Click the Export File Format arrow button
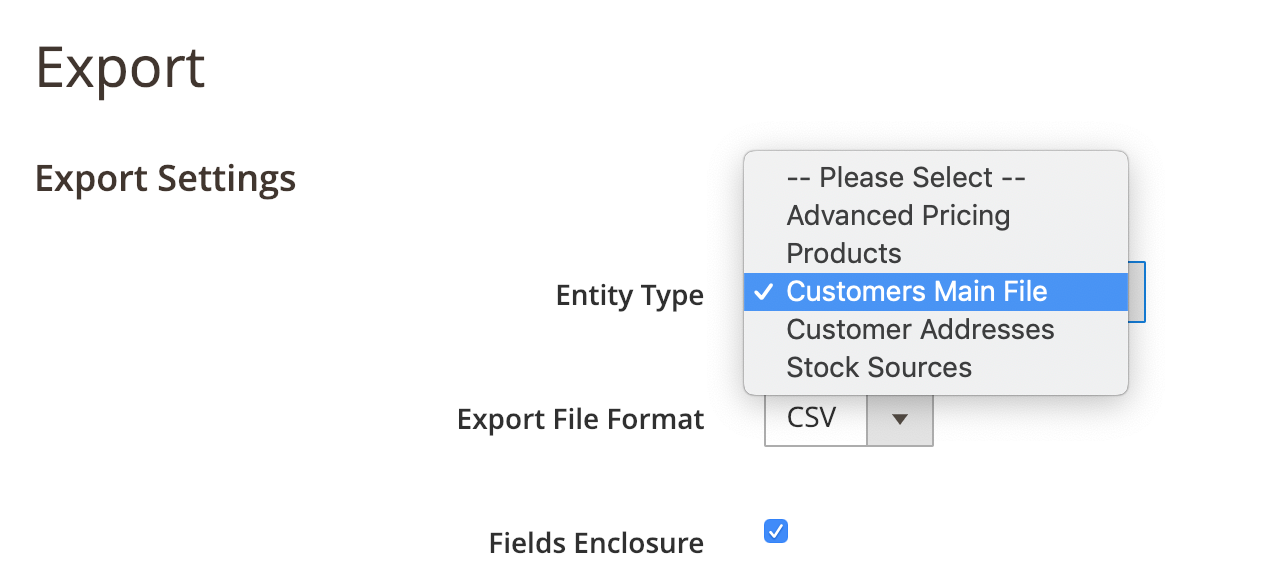Image resolution: width=1271 pixels, height=587 pixels. coord(899,419)
